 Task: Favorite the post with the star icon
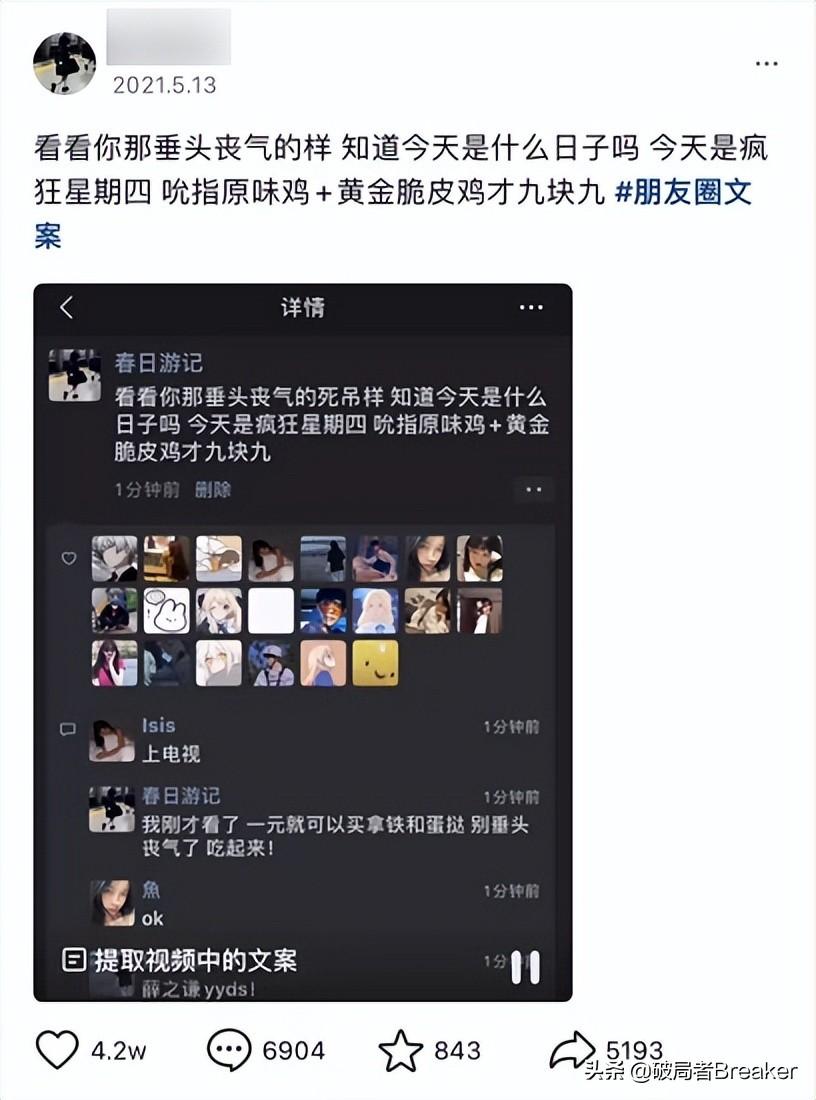tap(401, 1050)
